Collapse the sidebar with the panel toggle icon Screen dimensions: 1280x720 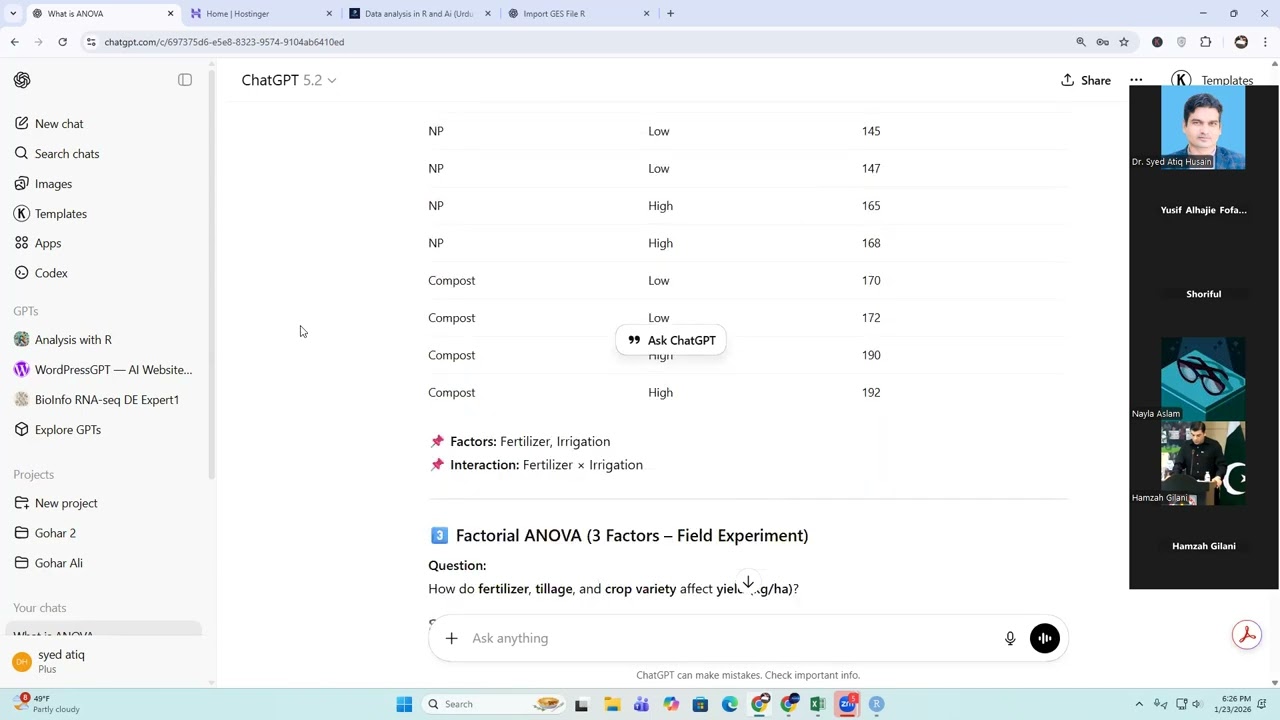185,80
